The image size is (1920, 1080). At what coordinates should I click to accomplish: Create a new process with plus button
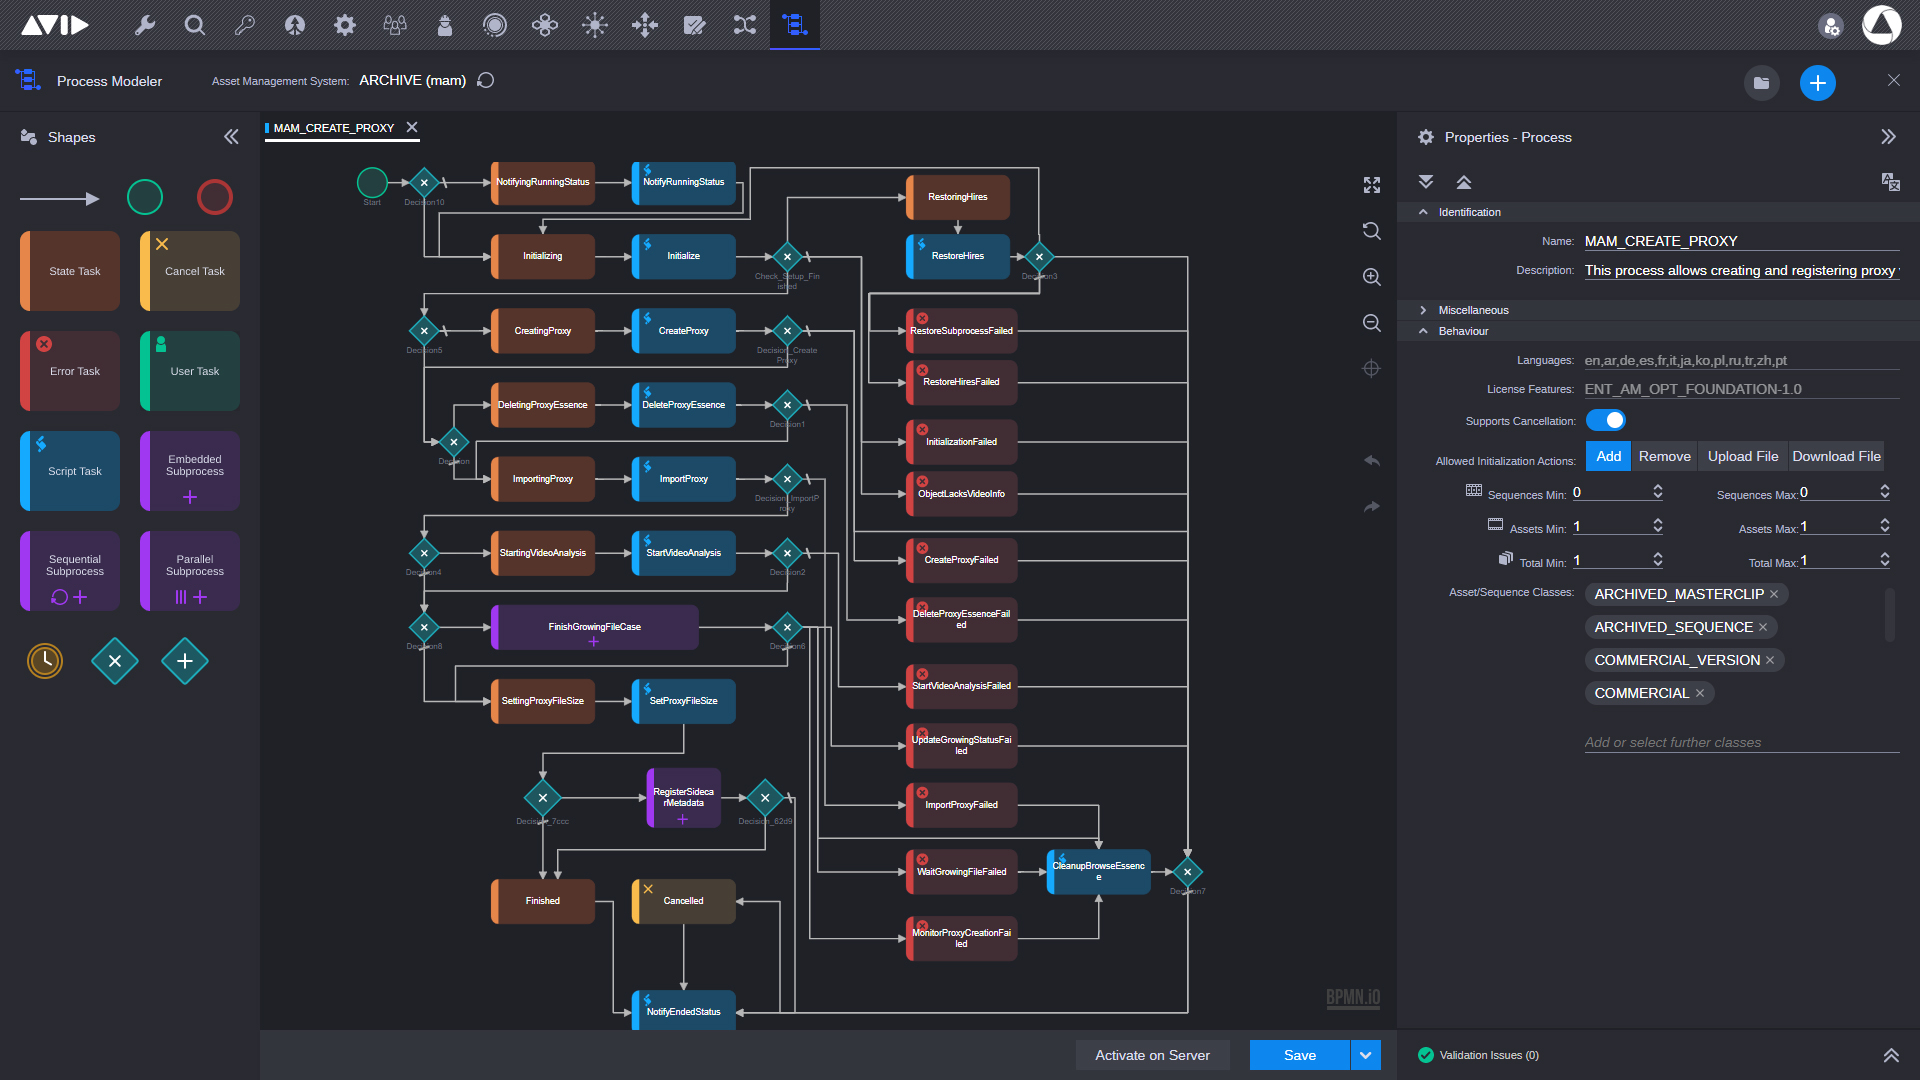1818,82
